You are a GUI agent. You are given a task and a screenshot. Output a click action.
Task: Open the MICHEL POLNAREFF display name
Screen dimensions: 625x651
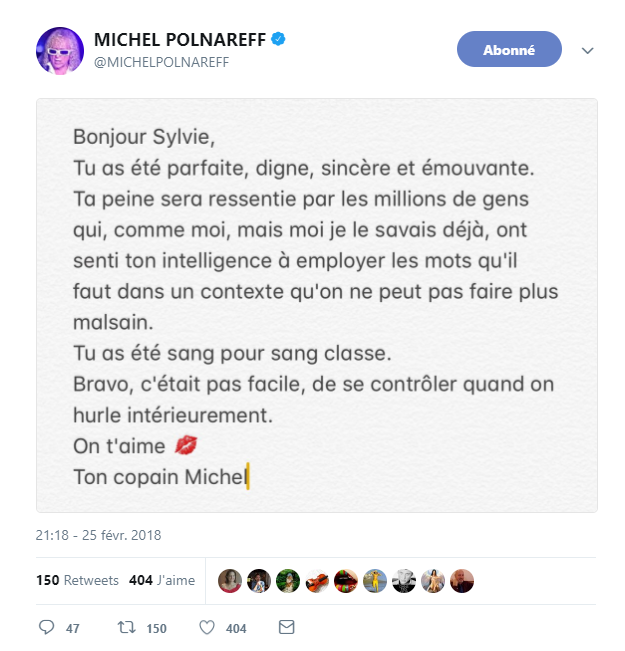point(180,39)
